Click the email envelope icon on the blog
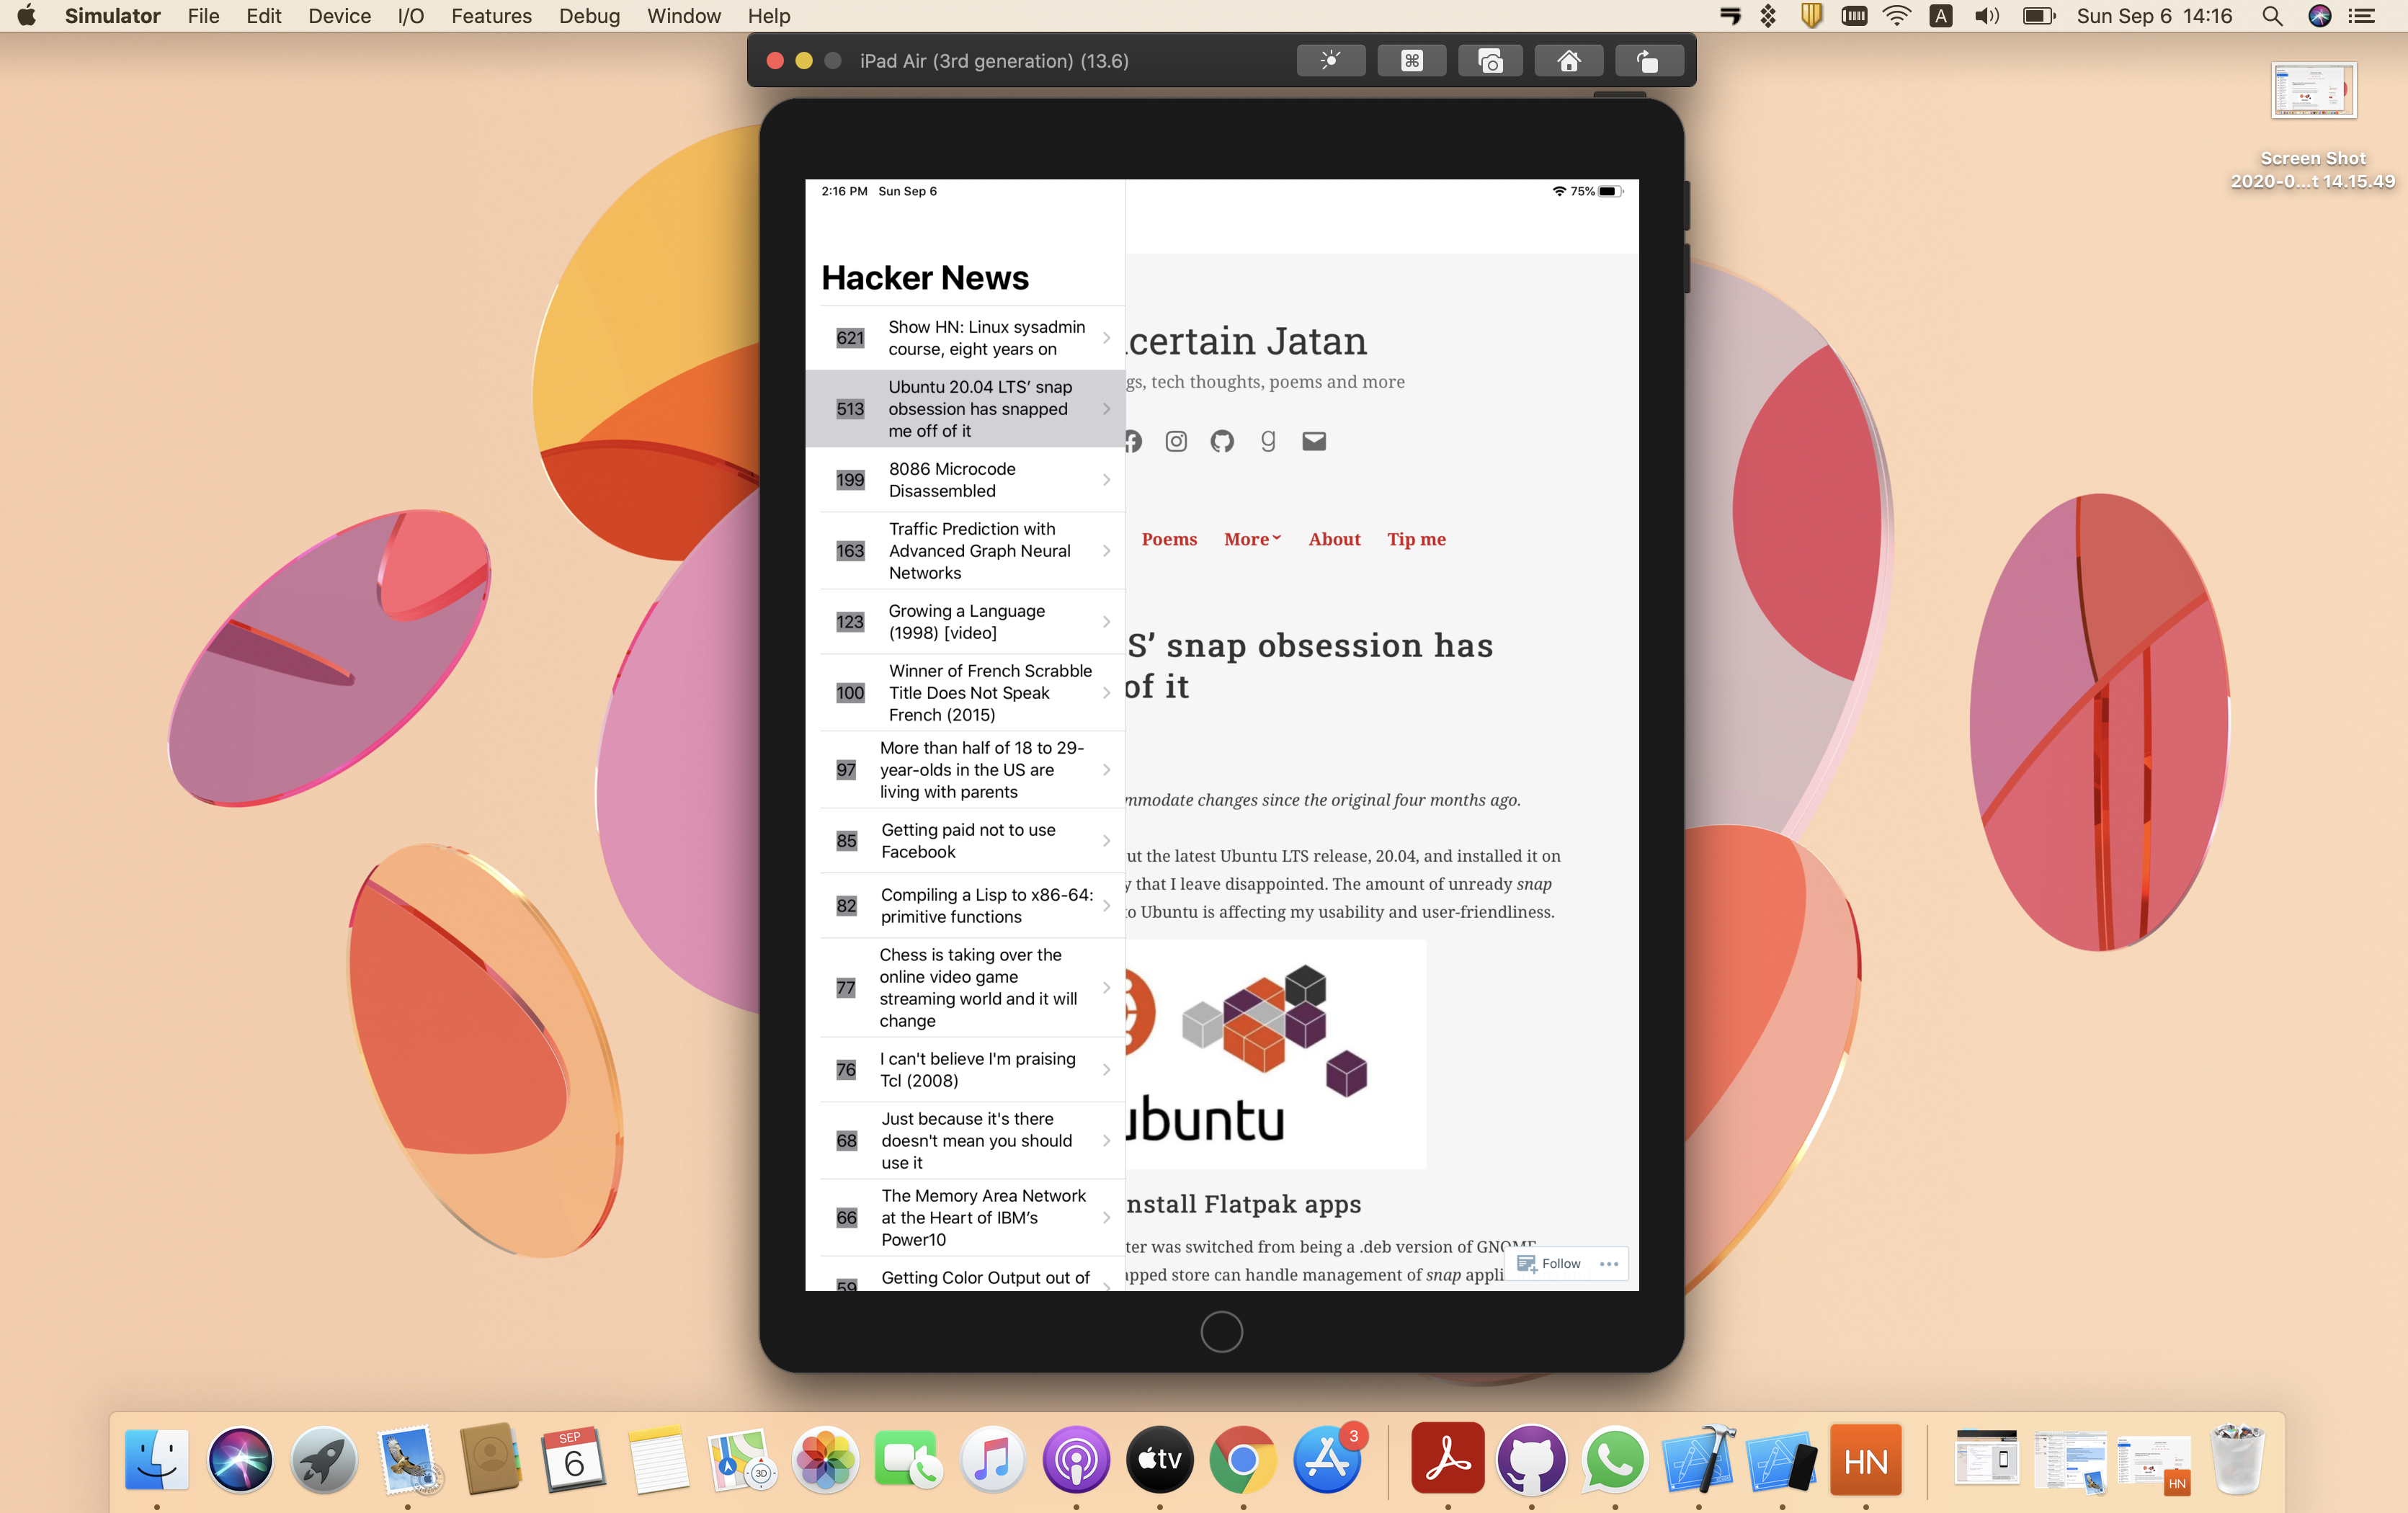 tap(1314, 441)
